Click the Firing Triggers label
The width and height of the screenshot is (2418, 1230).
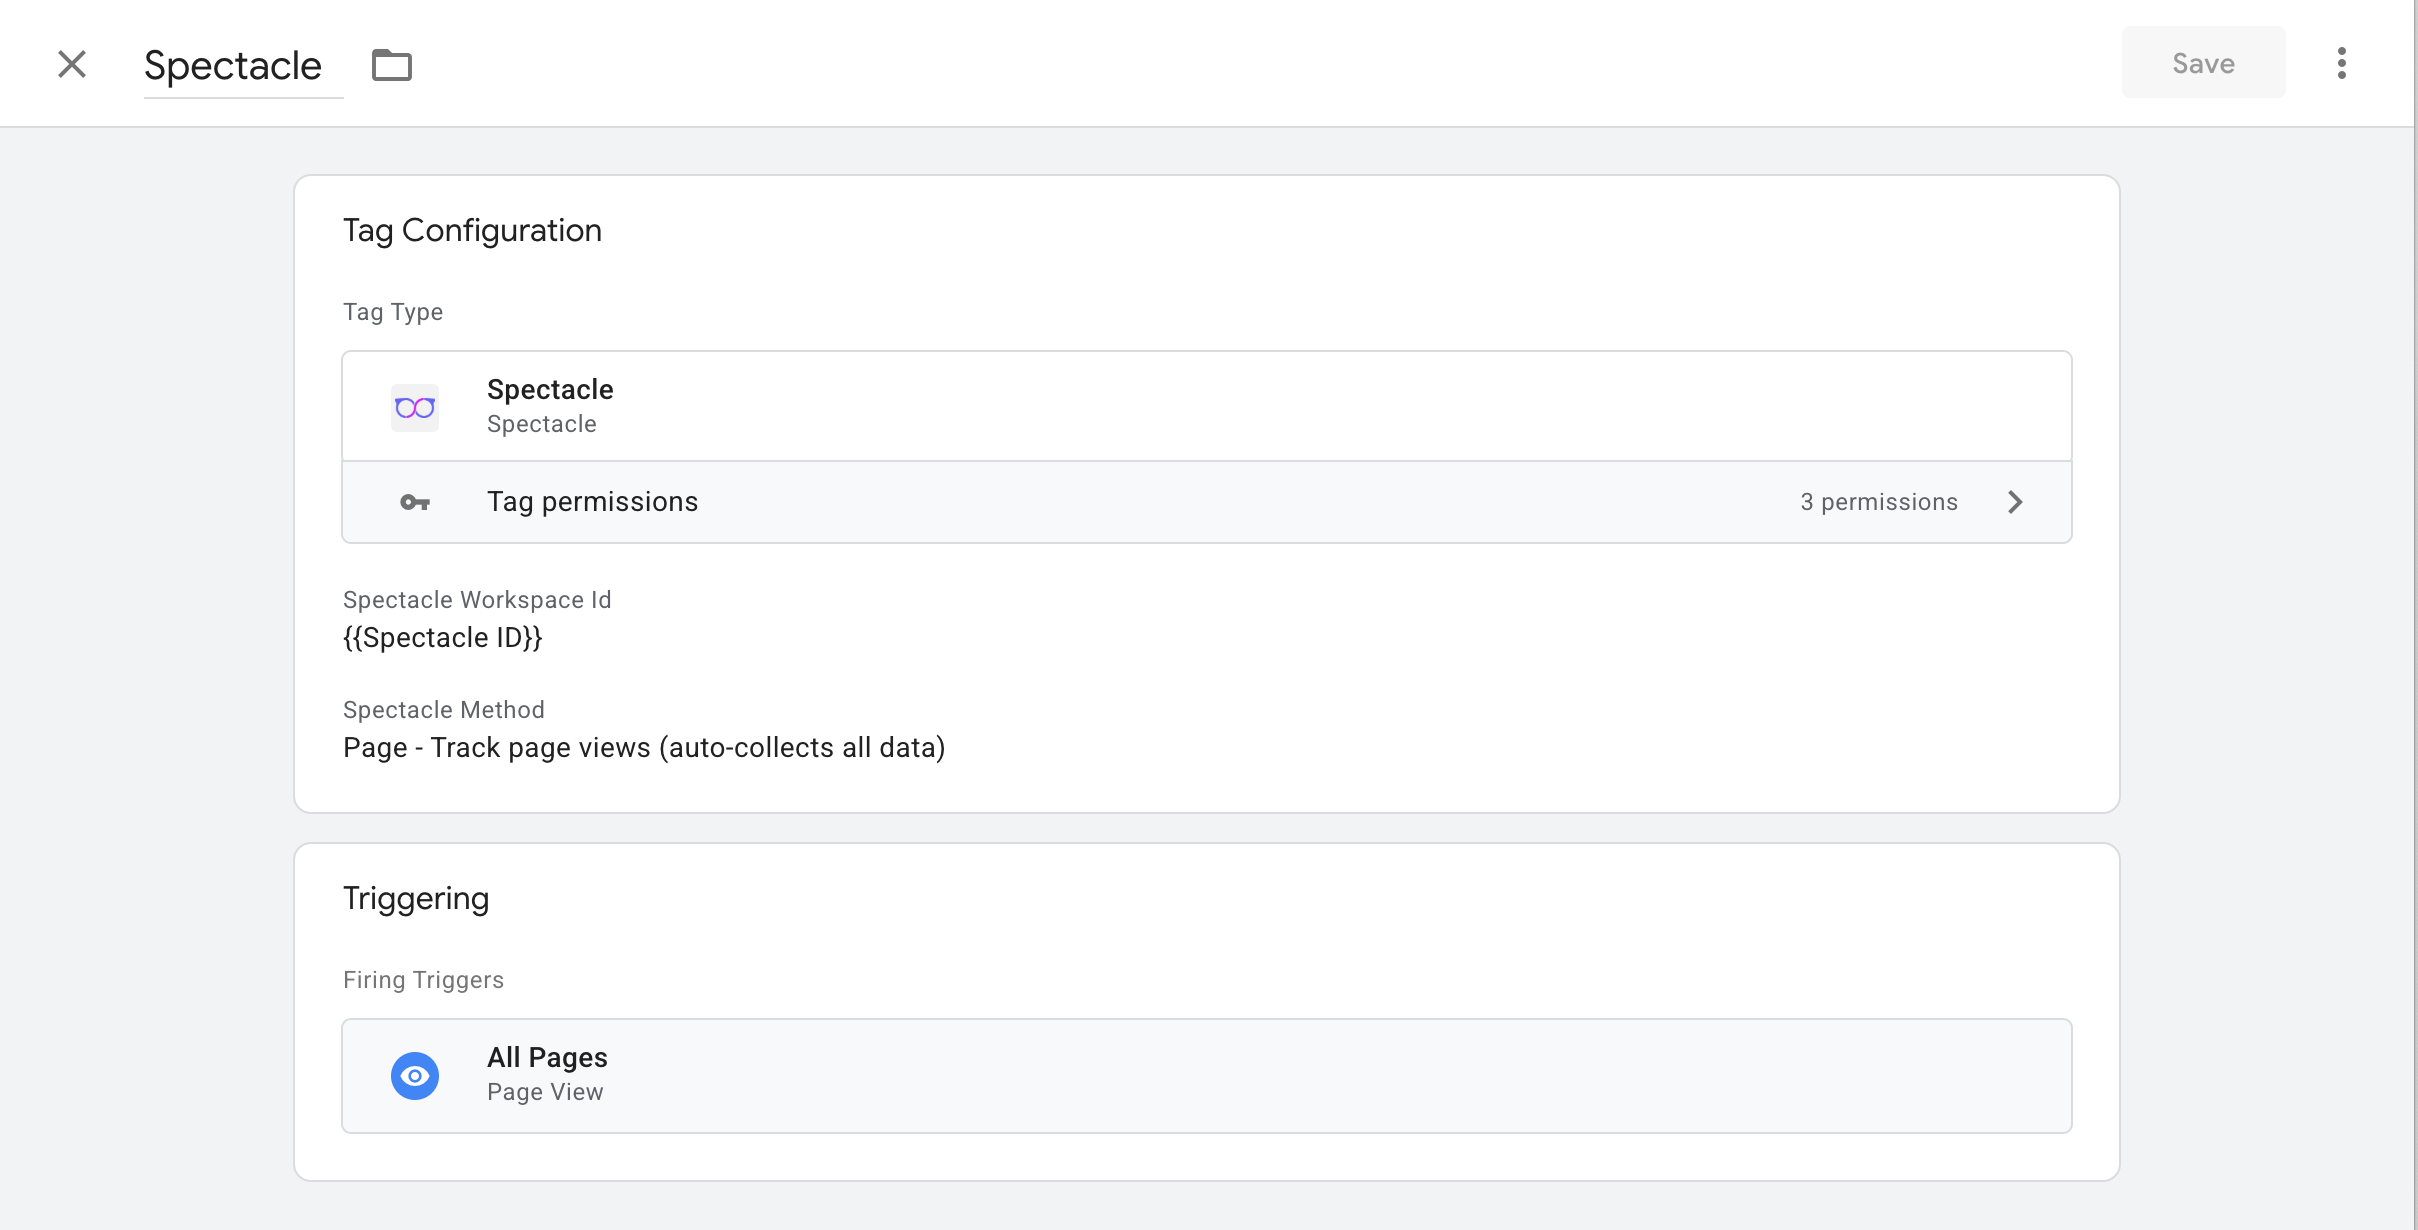[423, 980]
